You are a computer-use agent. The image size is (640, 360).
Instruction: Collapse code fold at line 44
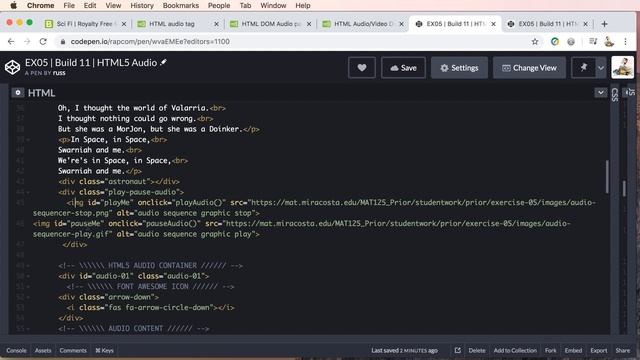pos(28,192)
